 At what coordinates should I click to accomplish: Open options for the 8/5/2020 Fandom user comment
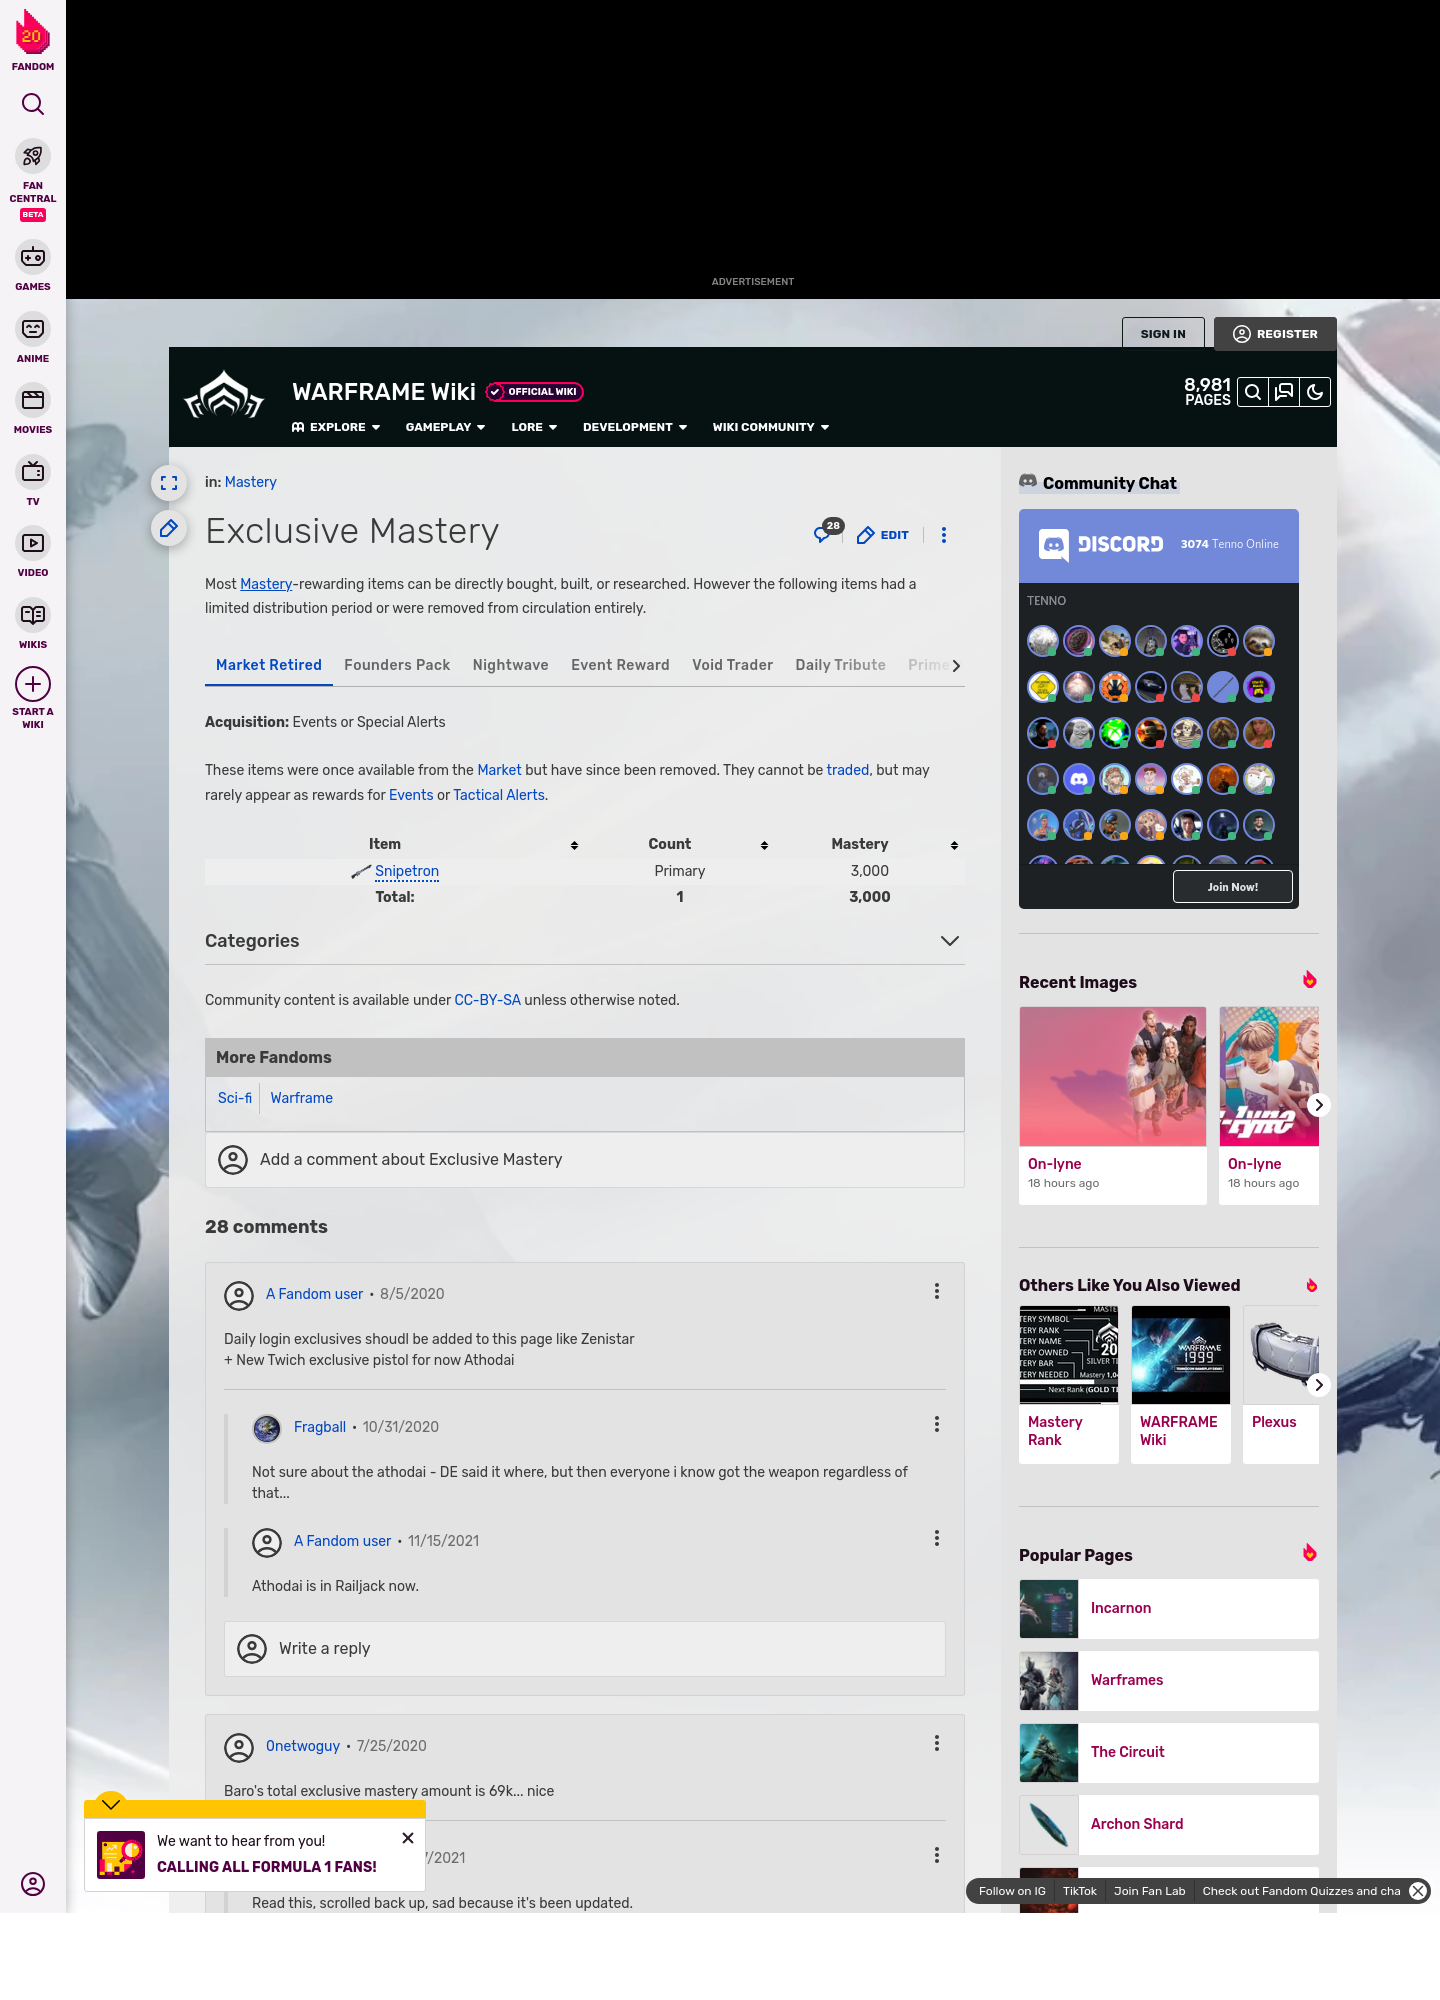click(937, 1291)
